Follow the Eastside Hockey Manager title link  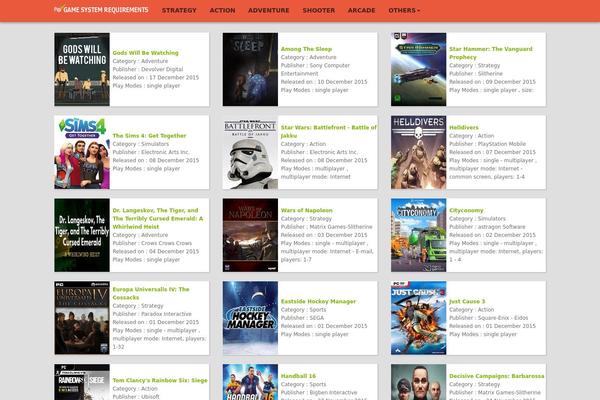tap(318, 301)
